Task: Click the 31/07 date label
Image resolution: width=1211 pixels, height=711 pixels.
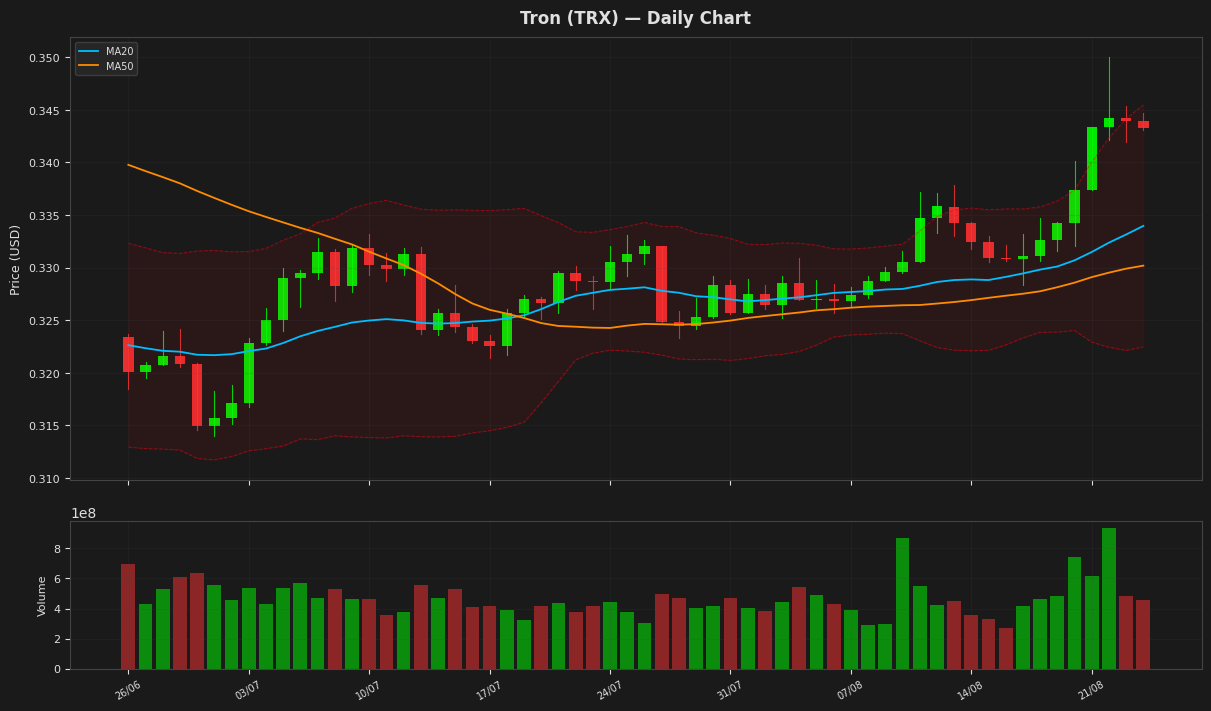Action: (x=730, y=690)
